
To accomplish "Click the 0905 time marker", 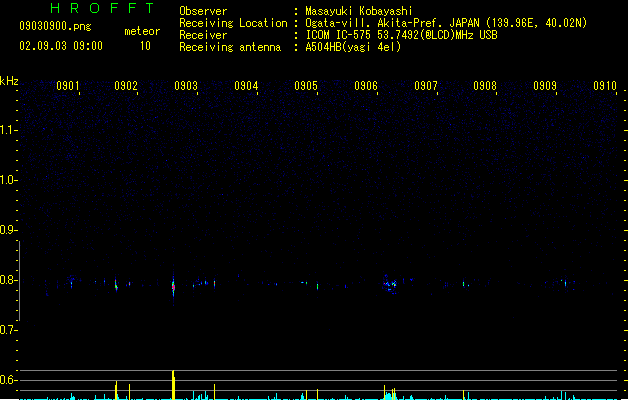I will coord(306,86).
